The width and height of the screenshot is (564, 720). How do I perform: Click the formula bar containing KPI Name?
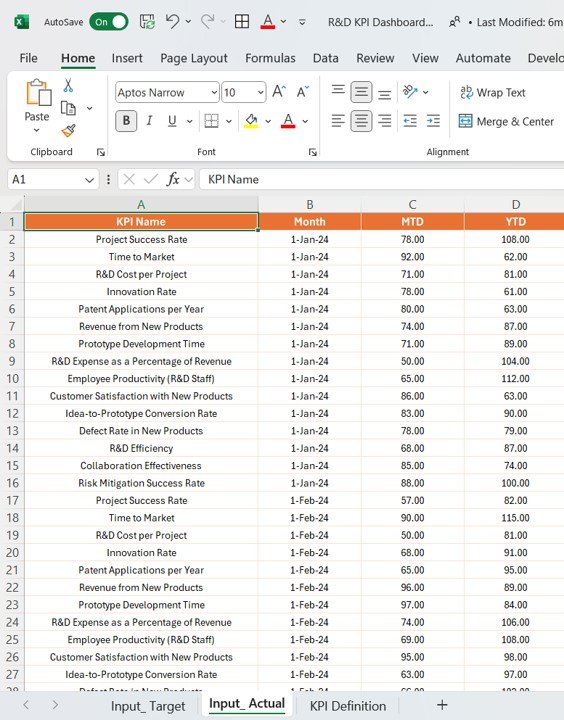pyautogui.click(x=381, y=179)
